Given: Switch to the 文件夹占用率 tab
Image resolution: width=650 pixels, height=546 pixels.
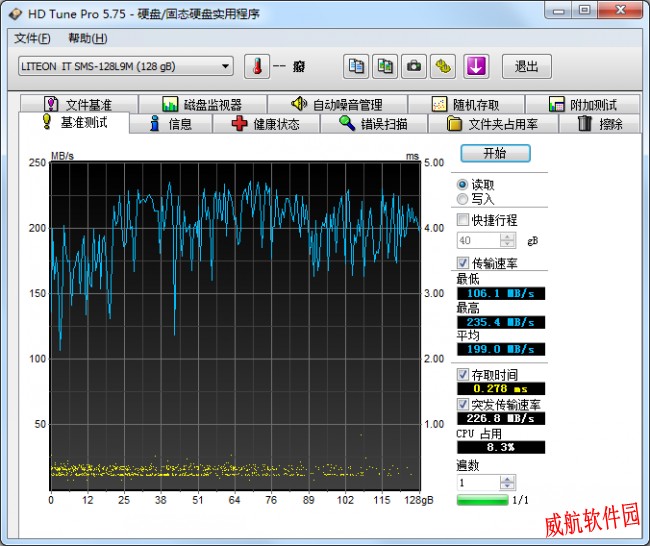Looking at the screenshot, I should 493,124.
